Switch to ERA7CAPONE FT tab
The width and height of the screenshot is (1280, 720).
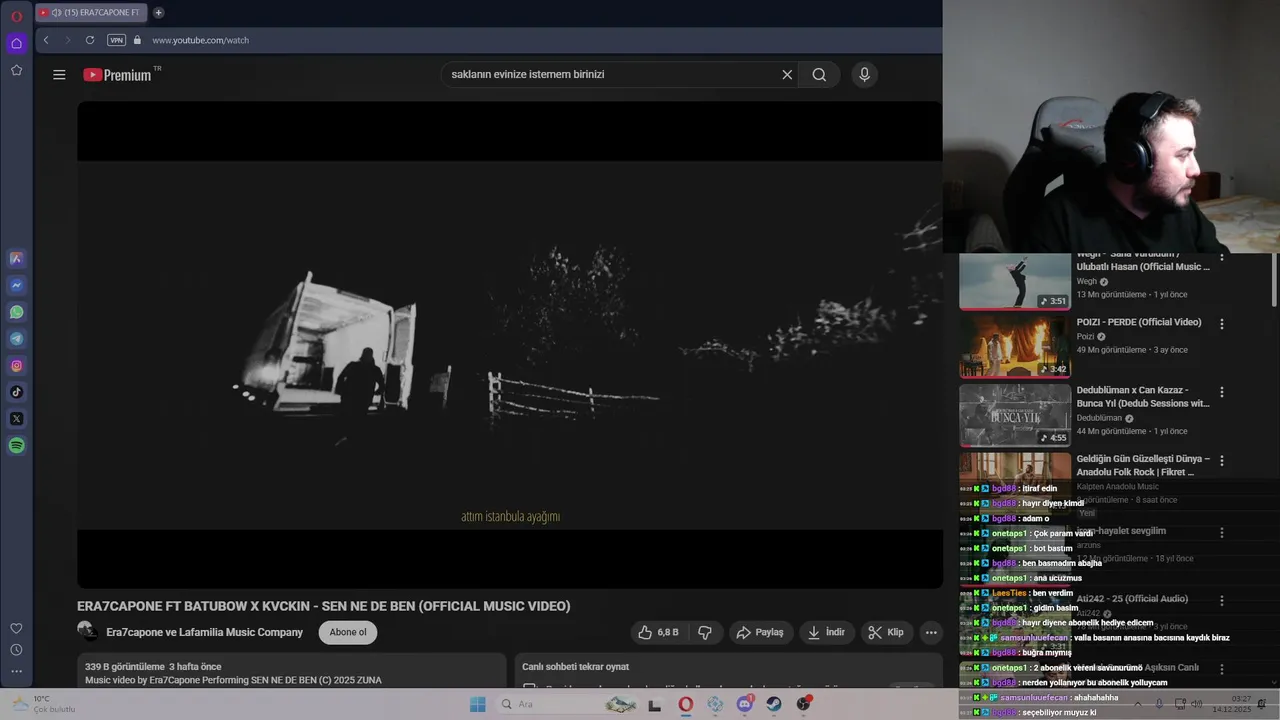(x=91, y=12)
